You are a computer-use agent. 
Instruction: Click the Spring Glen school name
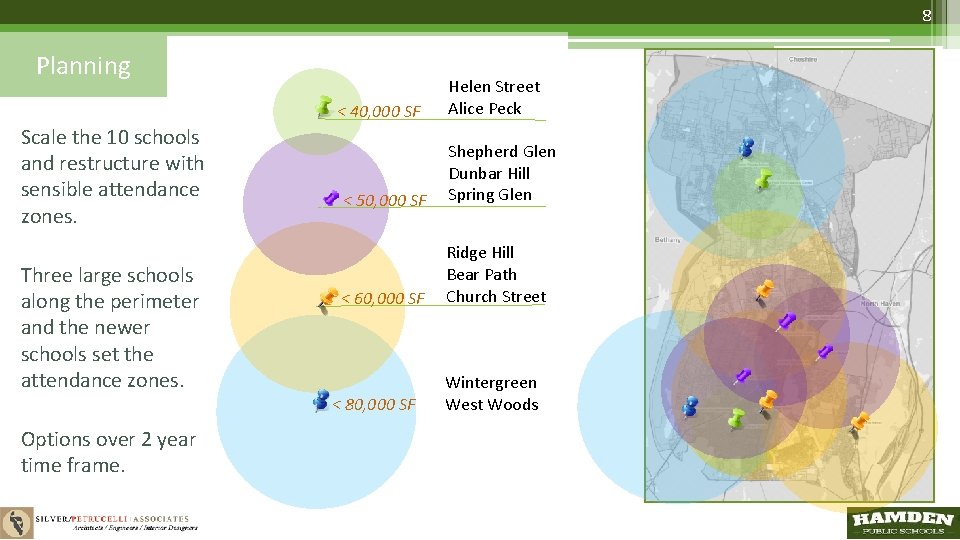(489, 195)
